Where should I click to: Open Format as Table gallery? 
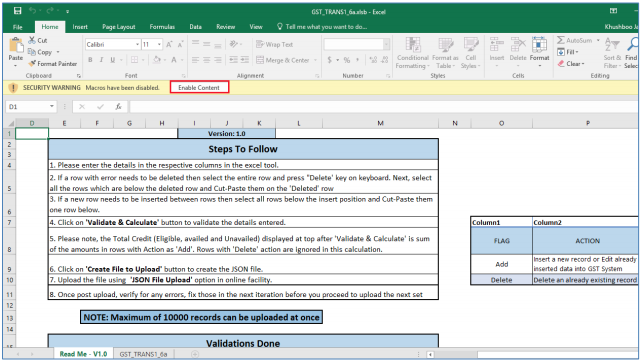(x=445, y=53)
